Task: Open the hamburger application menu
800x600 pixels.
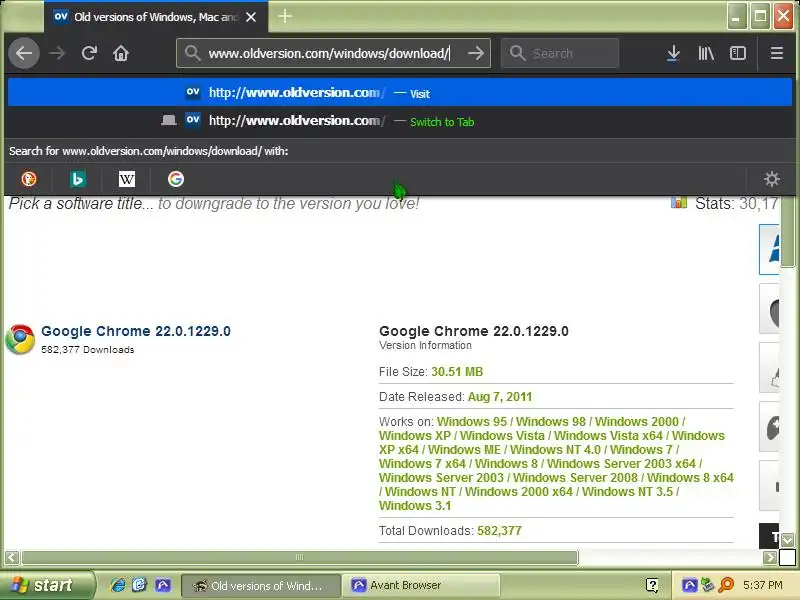Action: click(777, 53)
